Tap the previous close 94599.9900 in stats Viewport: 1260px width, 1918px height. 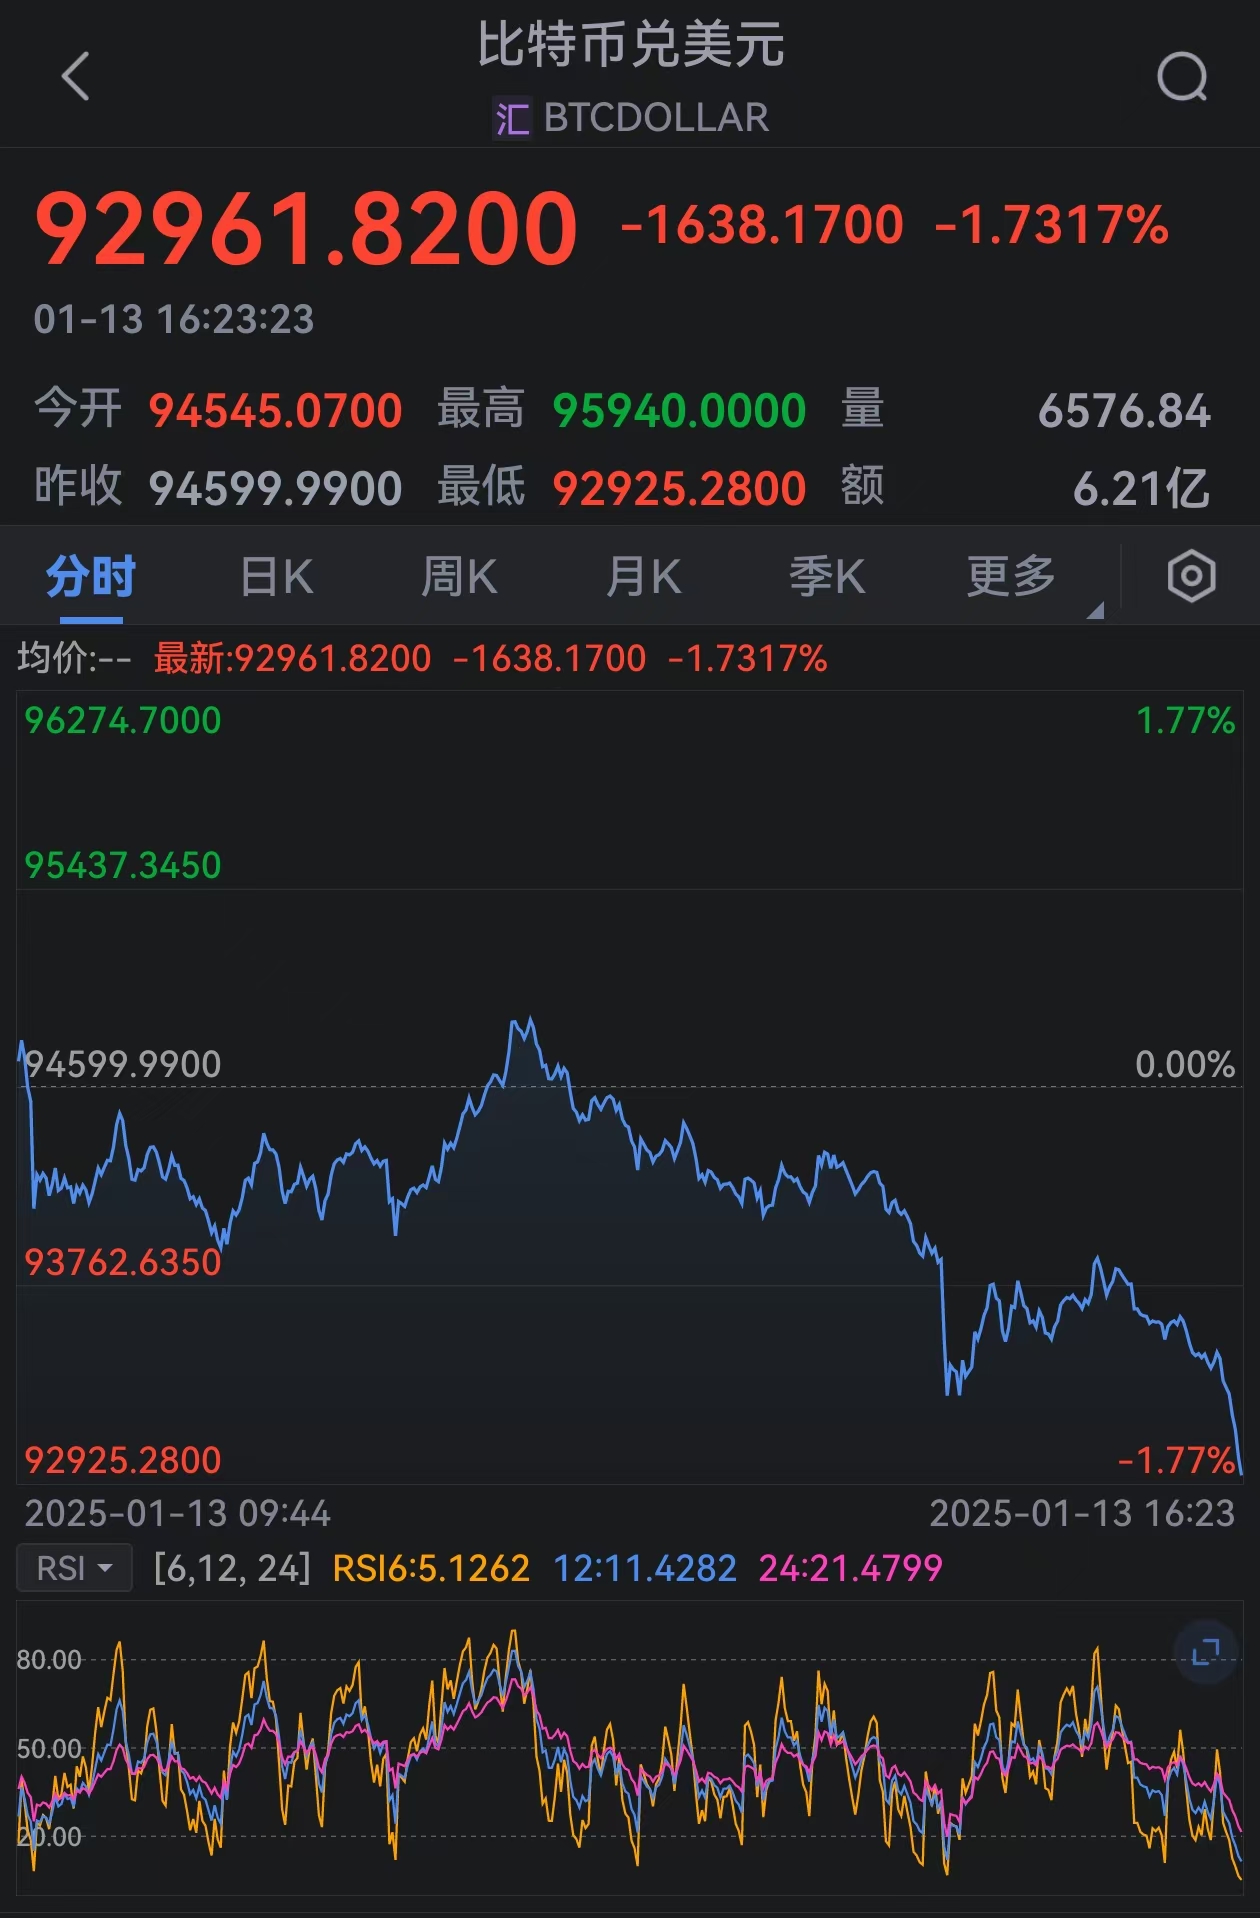[x=275, y=489]
